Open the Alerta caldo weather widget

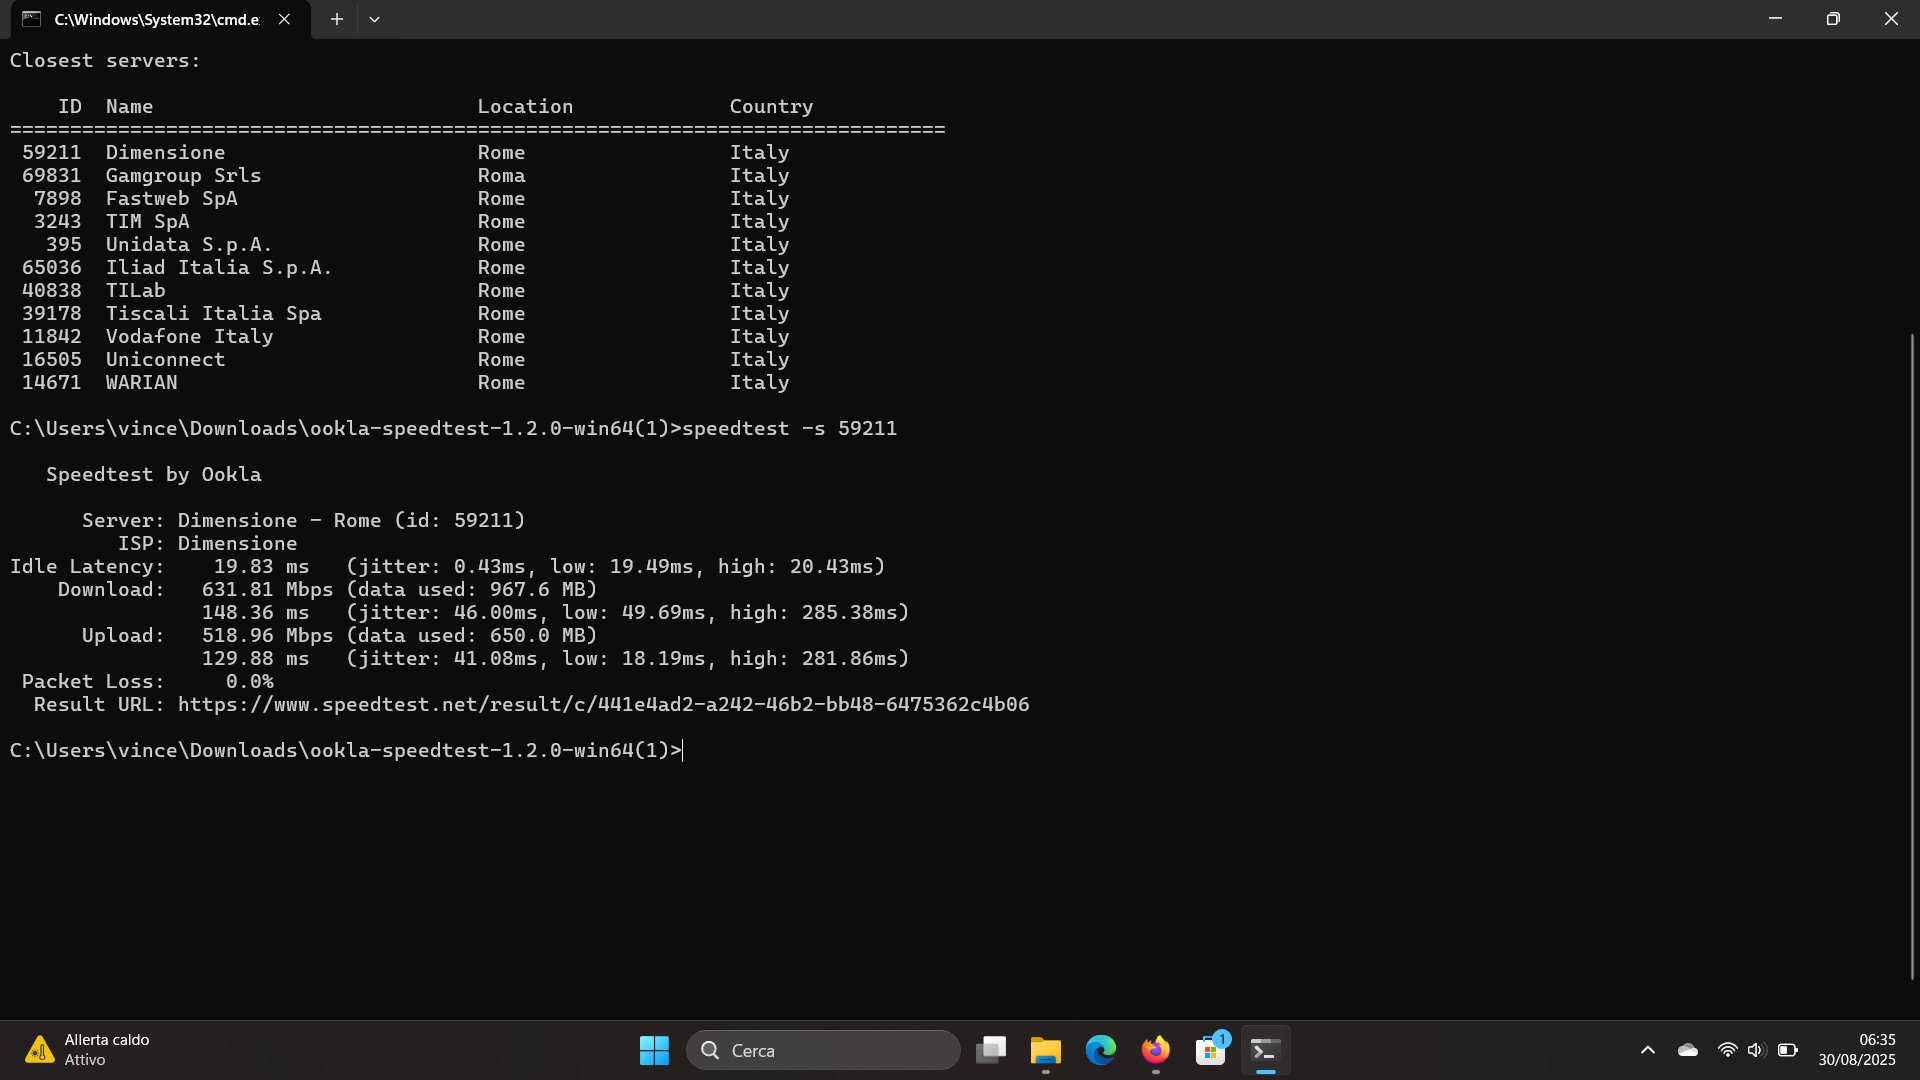88,1050
